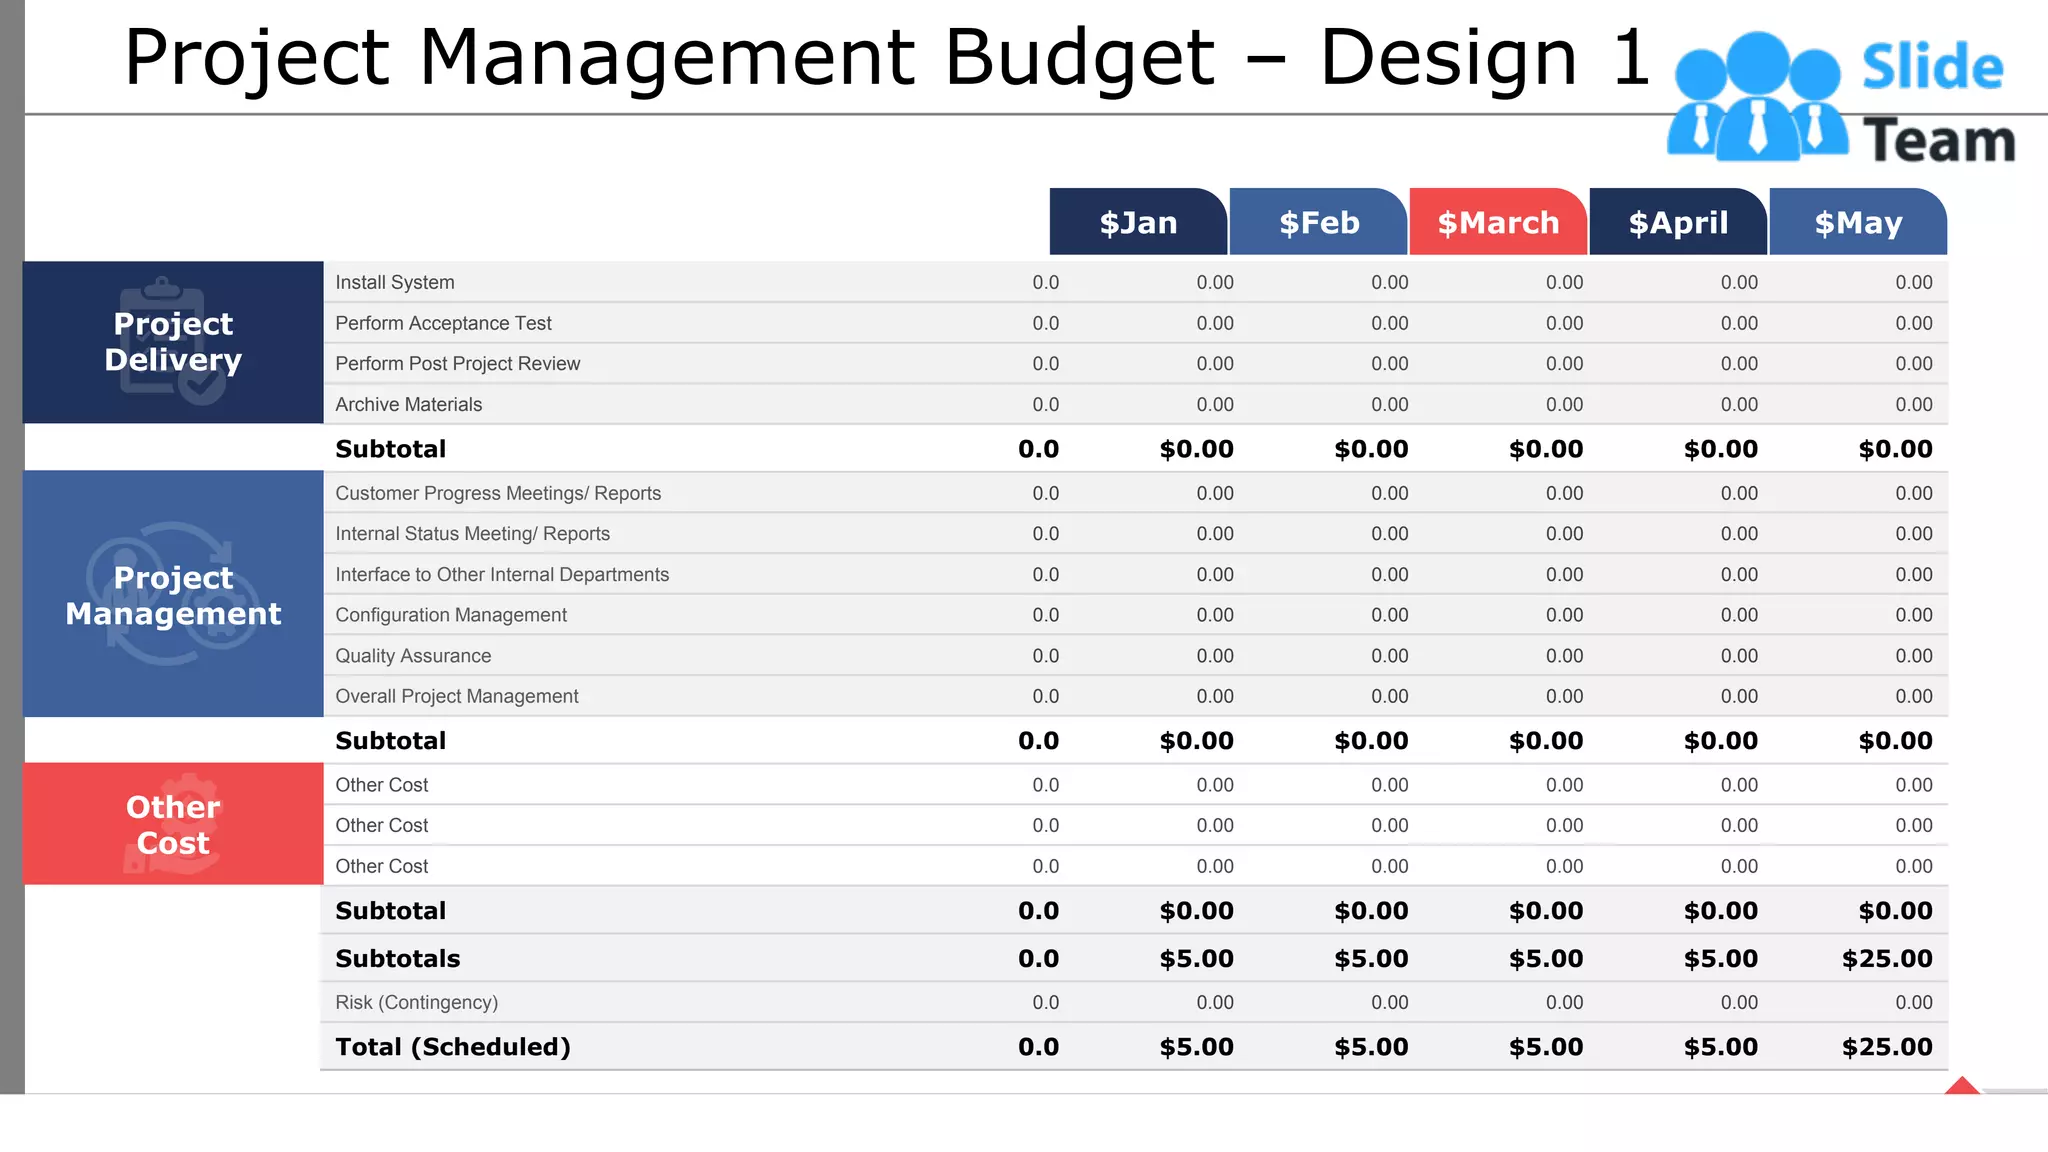Click the Risk (Contingency) label
2048x1152 pixels.
coord(416,1003)
